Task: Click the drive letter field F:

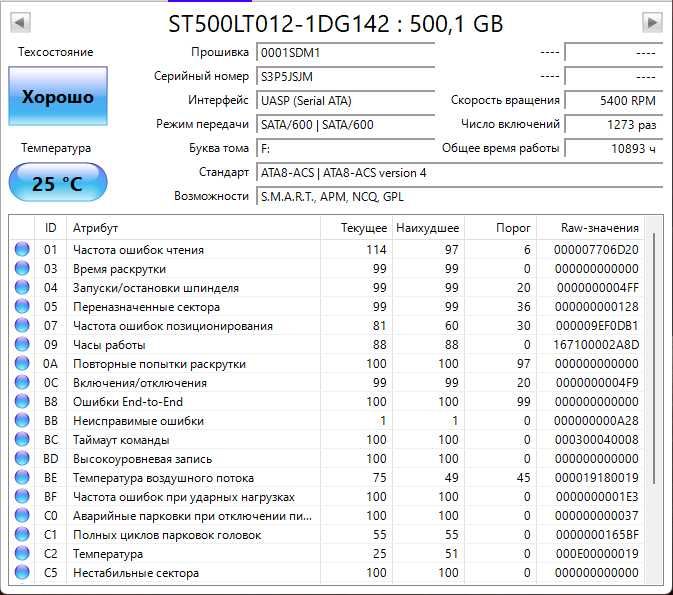Action: [x=346, y=149]
